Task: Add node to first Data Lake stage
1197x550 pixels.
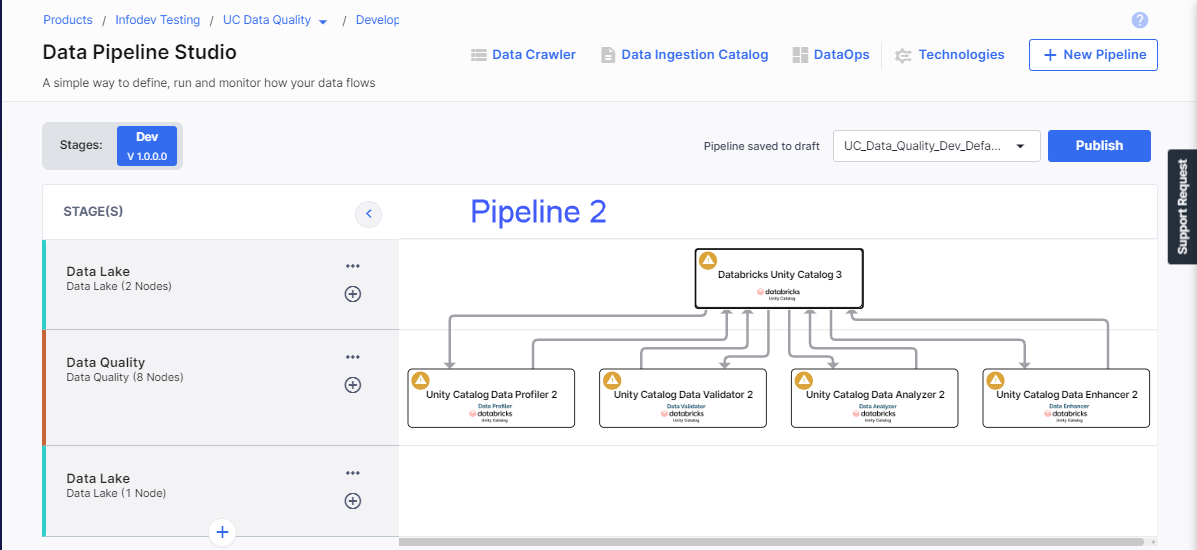Action: click(x=353, y=294)
